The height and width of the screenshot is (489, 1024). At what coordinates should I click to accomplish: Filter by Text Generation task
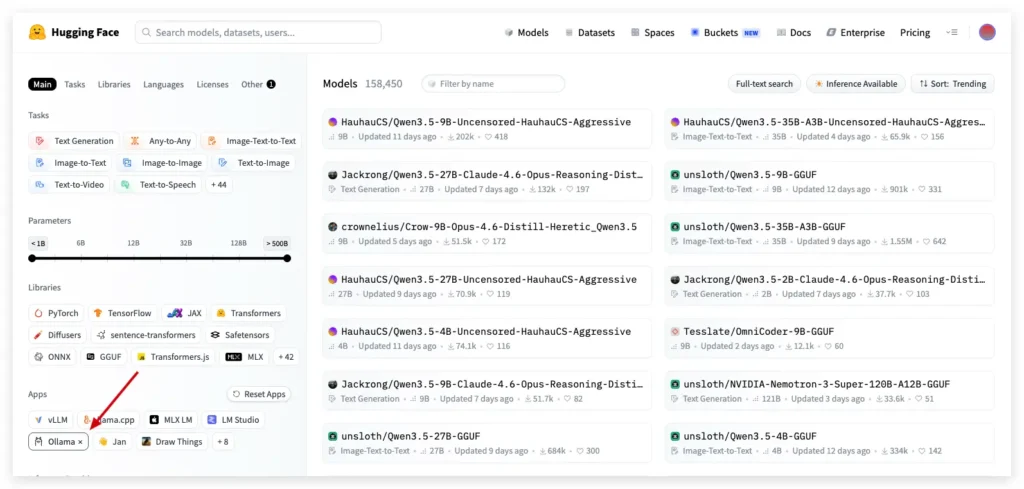74,141
